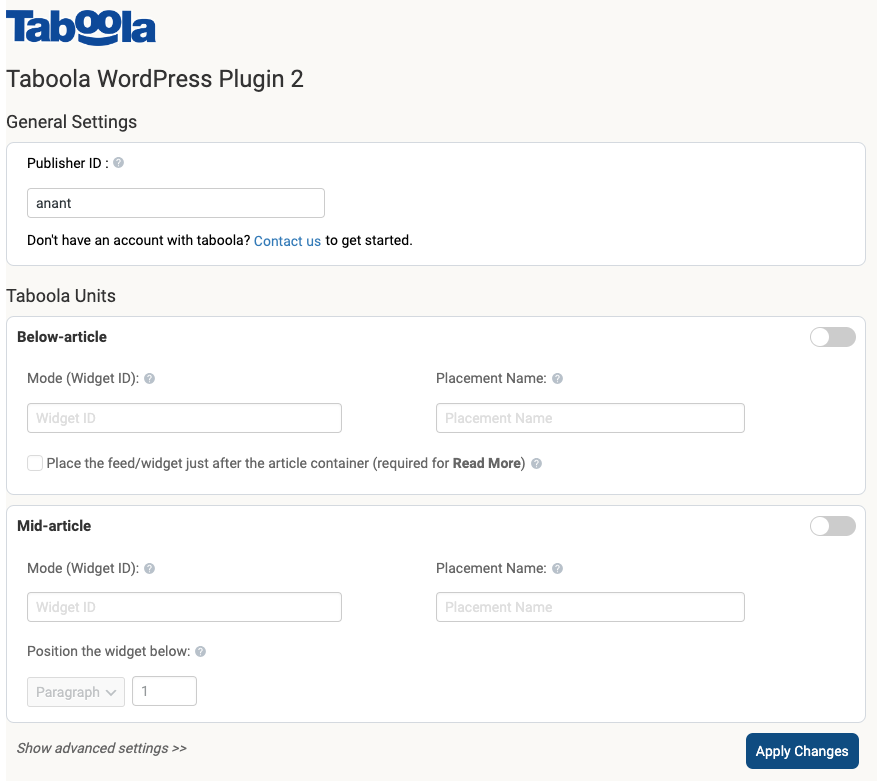The height and width of the screenshot is (781, 877).
Task: Click the Publisher ID input field
Action: 176,203
